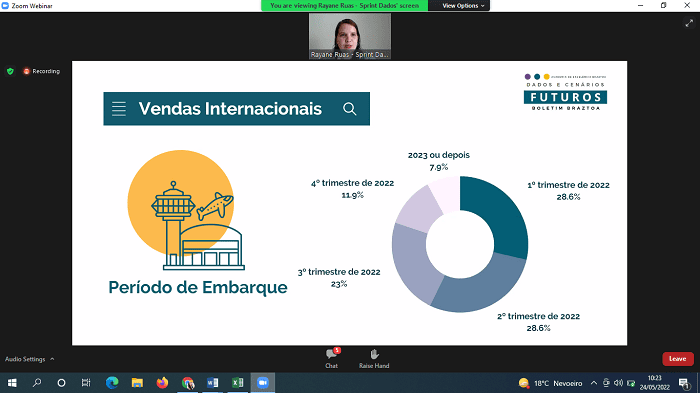Click the magnifier icon beside Vendas Internacionais

(x=350, y=109)
